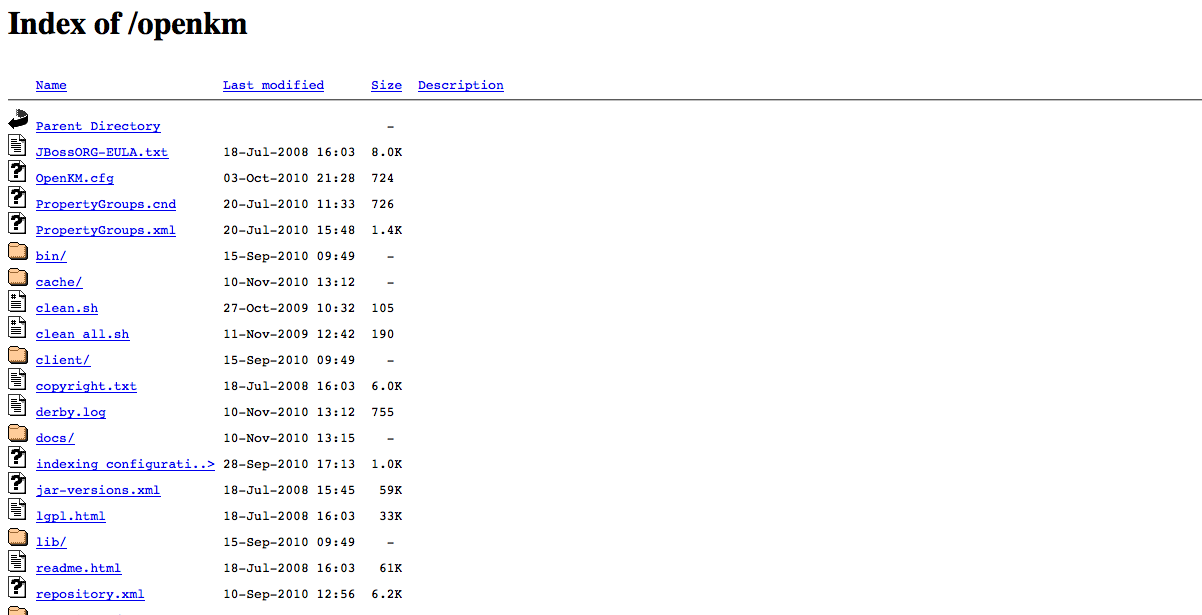Image resolution: width=1202 pixels, height=615 pixels.
Task: Click the icon beside jar-versions.xml
Action: [x=17, y=483]
